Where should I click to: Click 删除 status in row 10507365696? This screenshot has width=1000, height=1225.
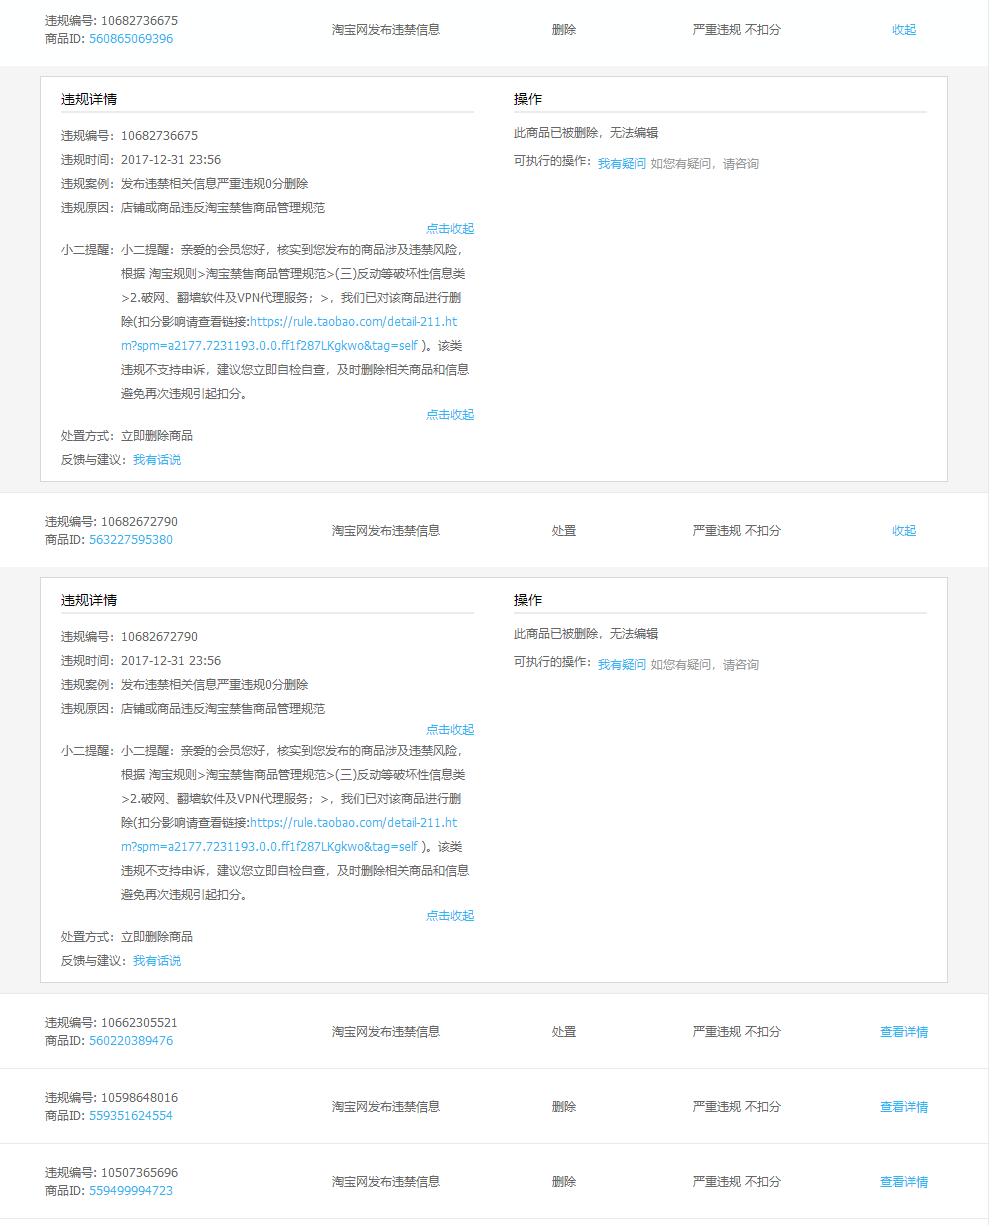coord(564,1182)
